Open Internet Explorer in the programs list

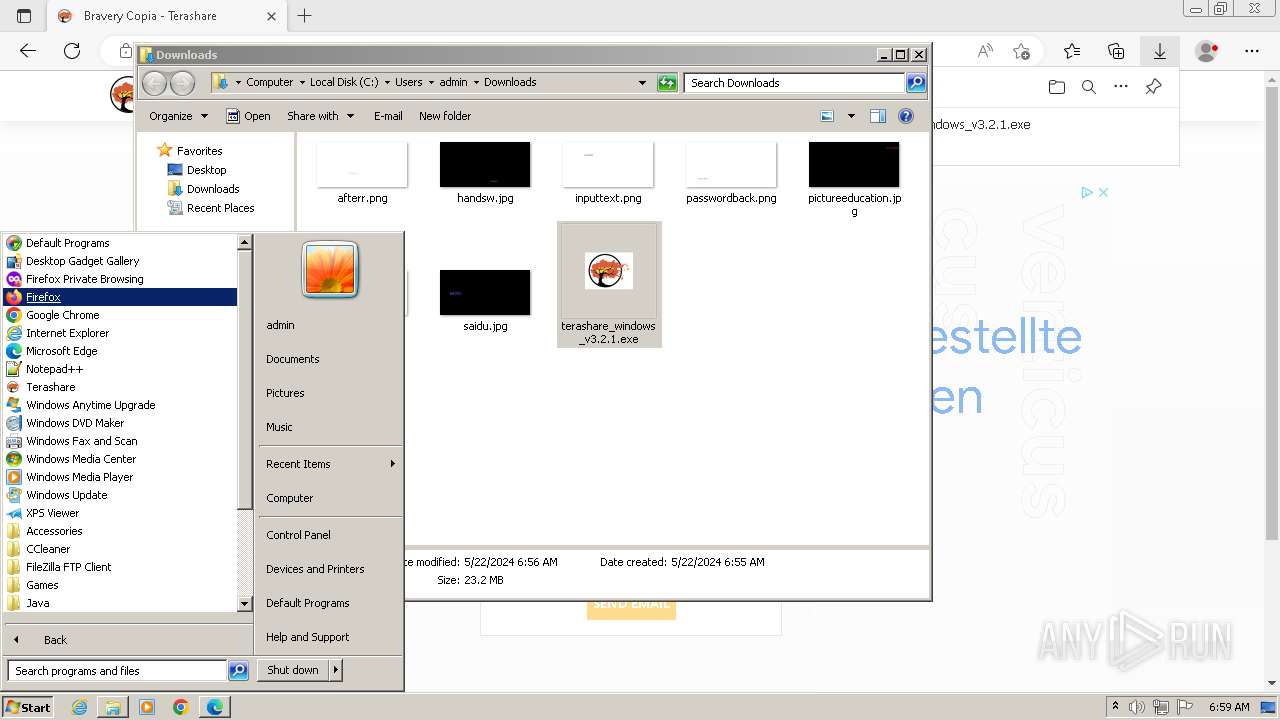point(120,333)
